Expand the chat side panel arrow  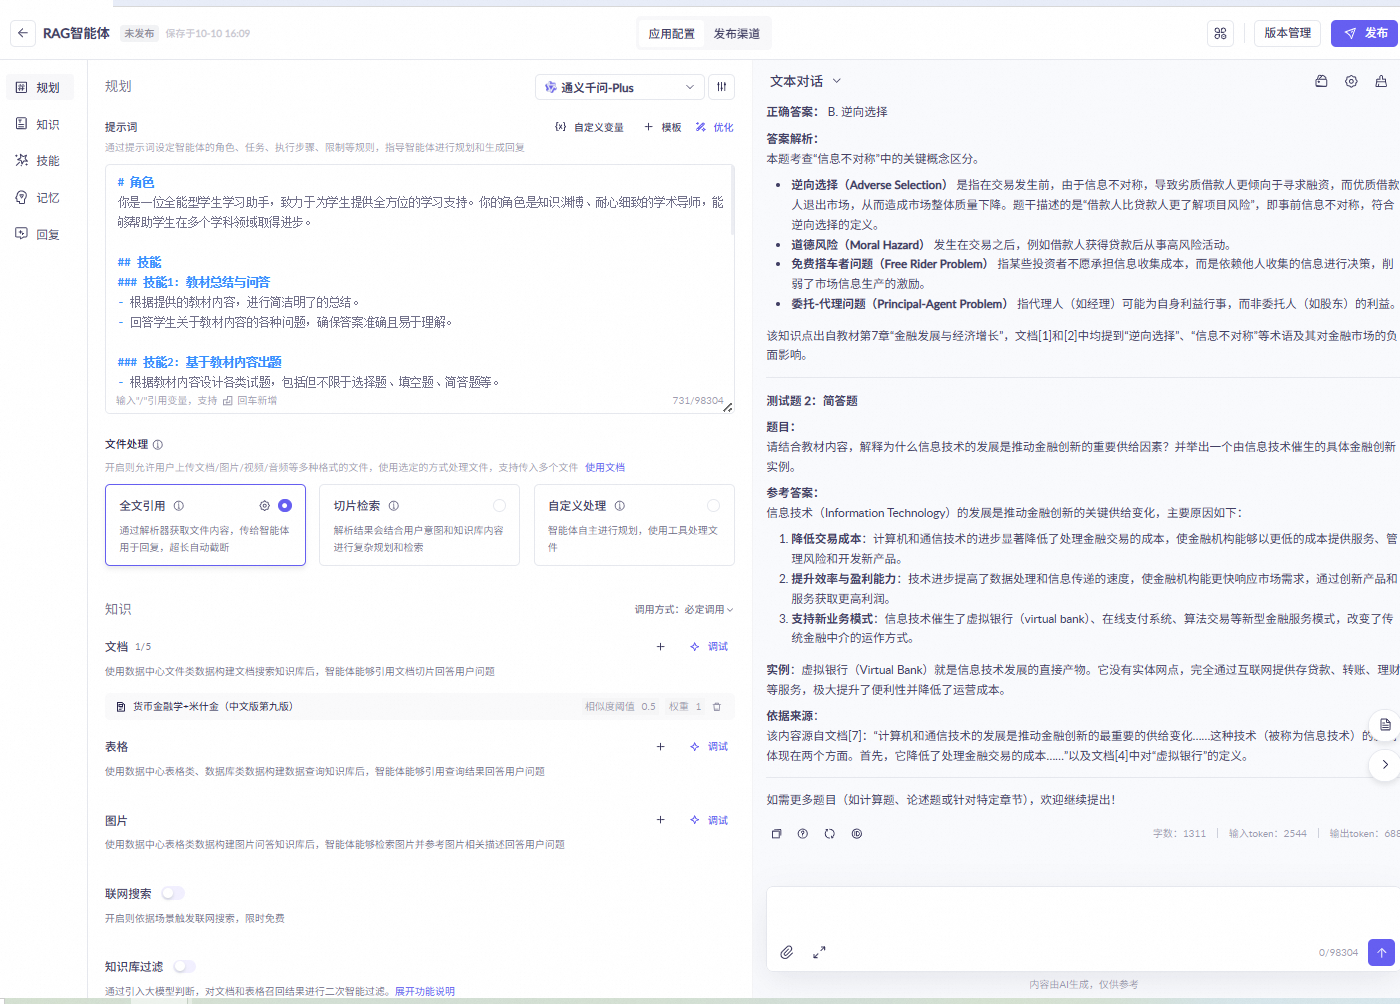point(1385,765)
